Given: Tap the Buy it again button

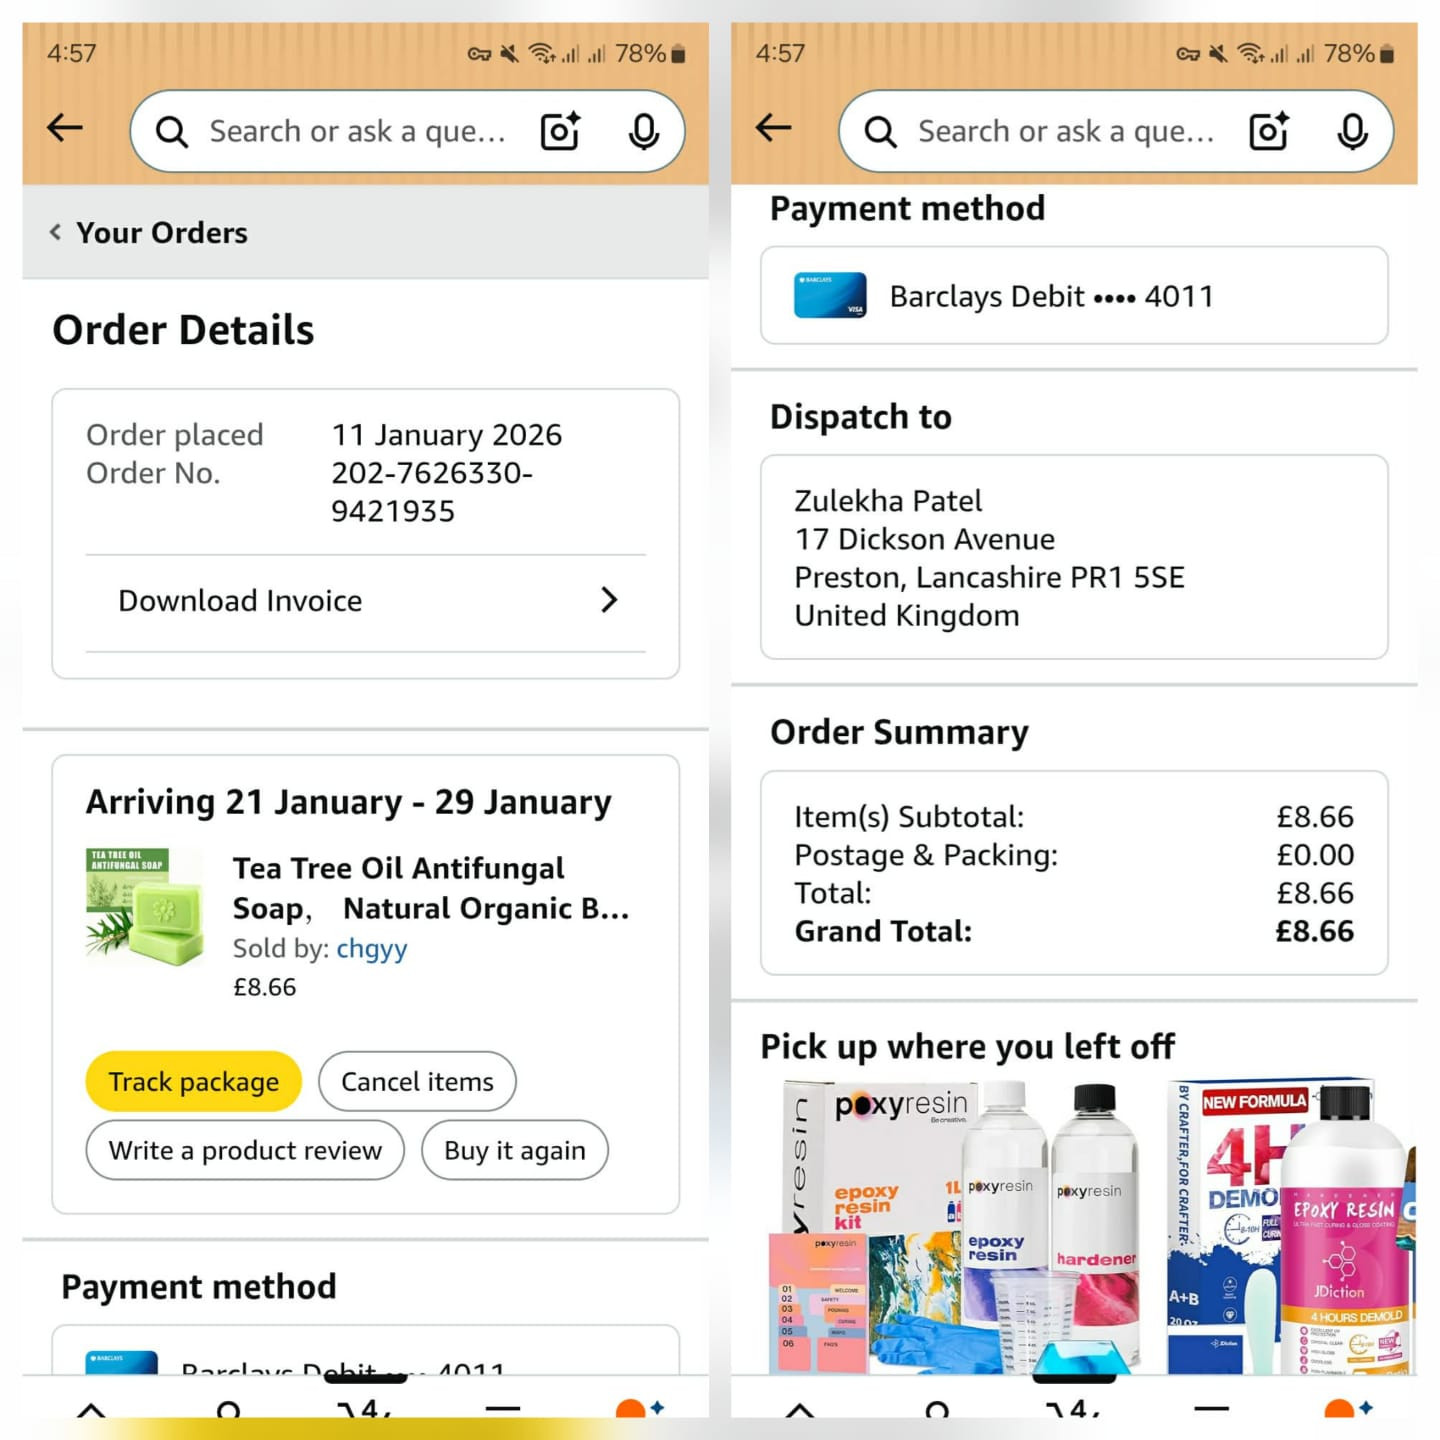Looking at the screenshot, I should (515, 1151).
